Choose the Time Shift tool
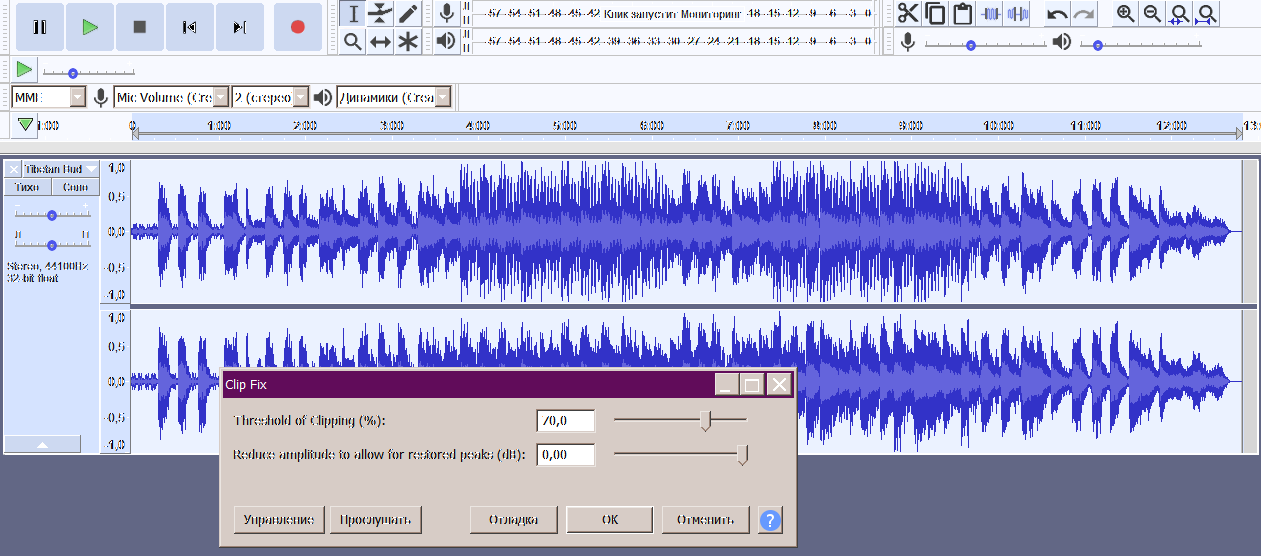This screenshot has width=1261, height=556. [x=380, y=41]
